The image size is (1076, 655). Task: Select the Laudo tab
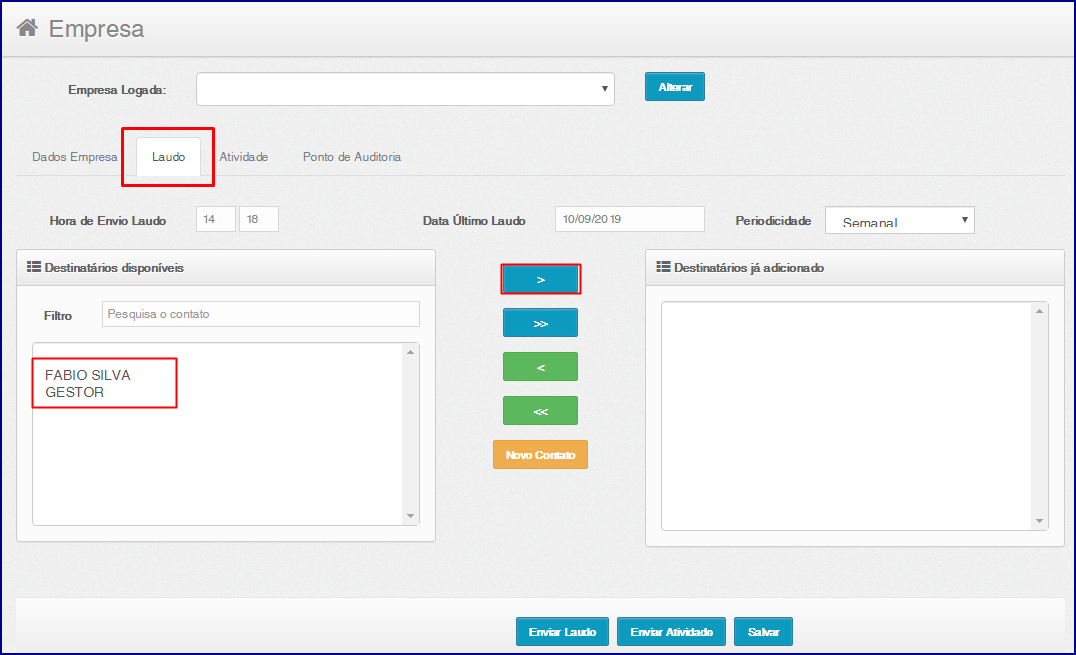(x=168, y=157)
